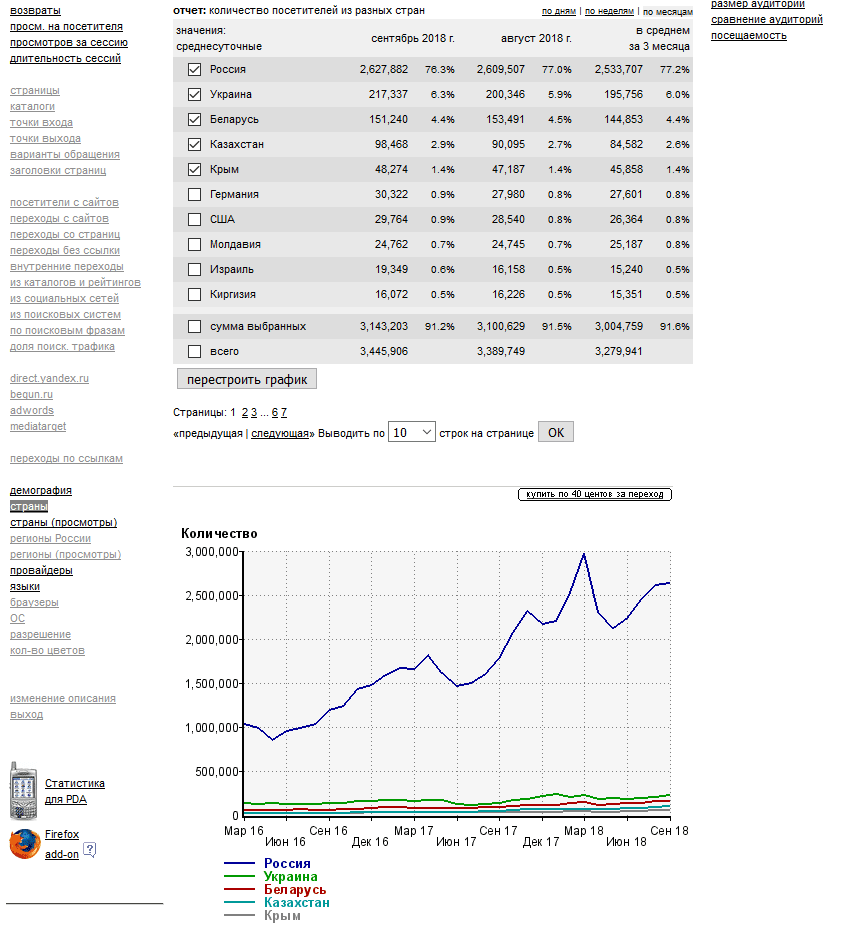Uncheck the Россия checkbox
Screen dimensions: 844x926
(x=194, y=70)
